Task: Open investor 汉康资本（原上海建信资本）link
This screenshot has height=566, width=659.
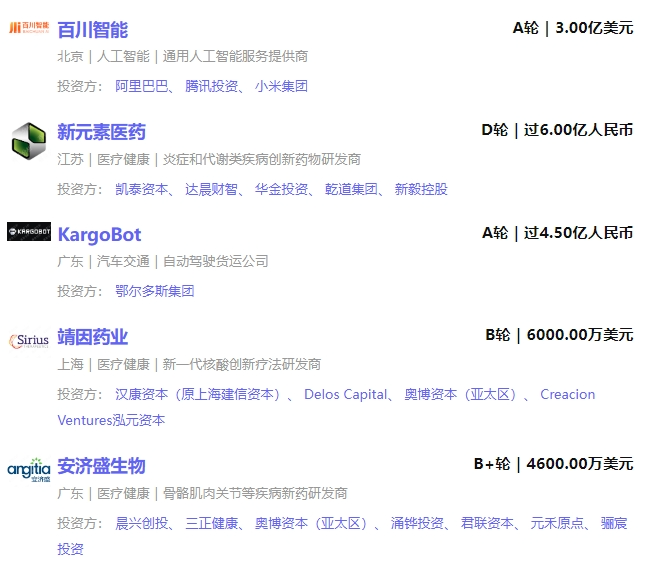Action: (198, 394)
